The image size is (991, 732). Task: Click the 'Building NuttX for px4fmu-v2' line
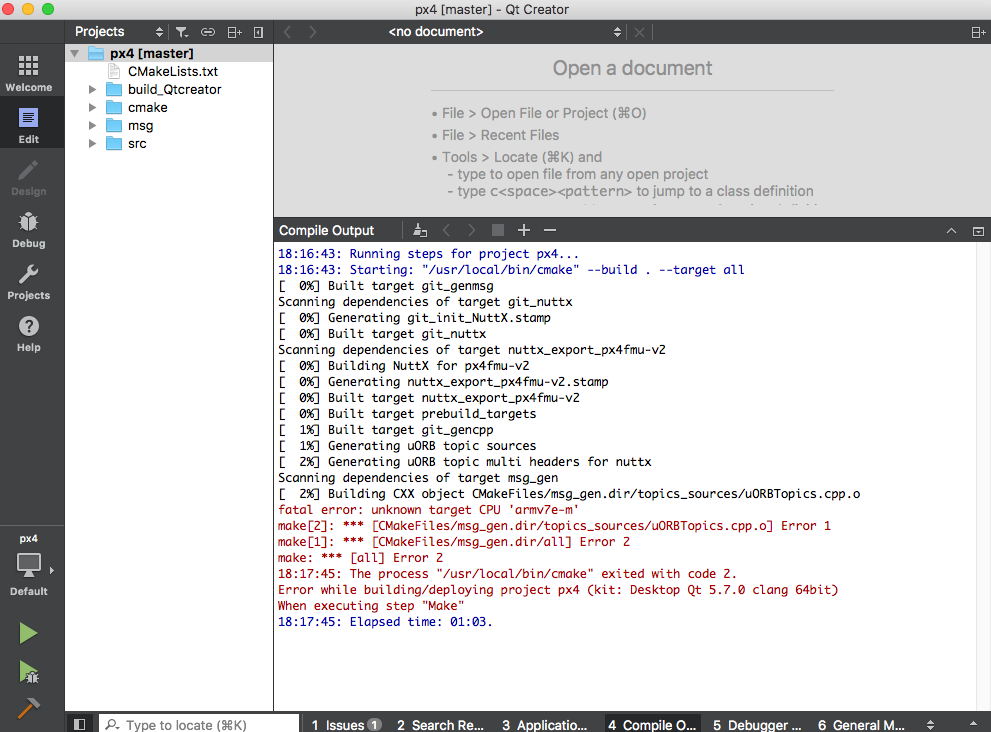coord(404,366)
